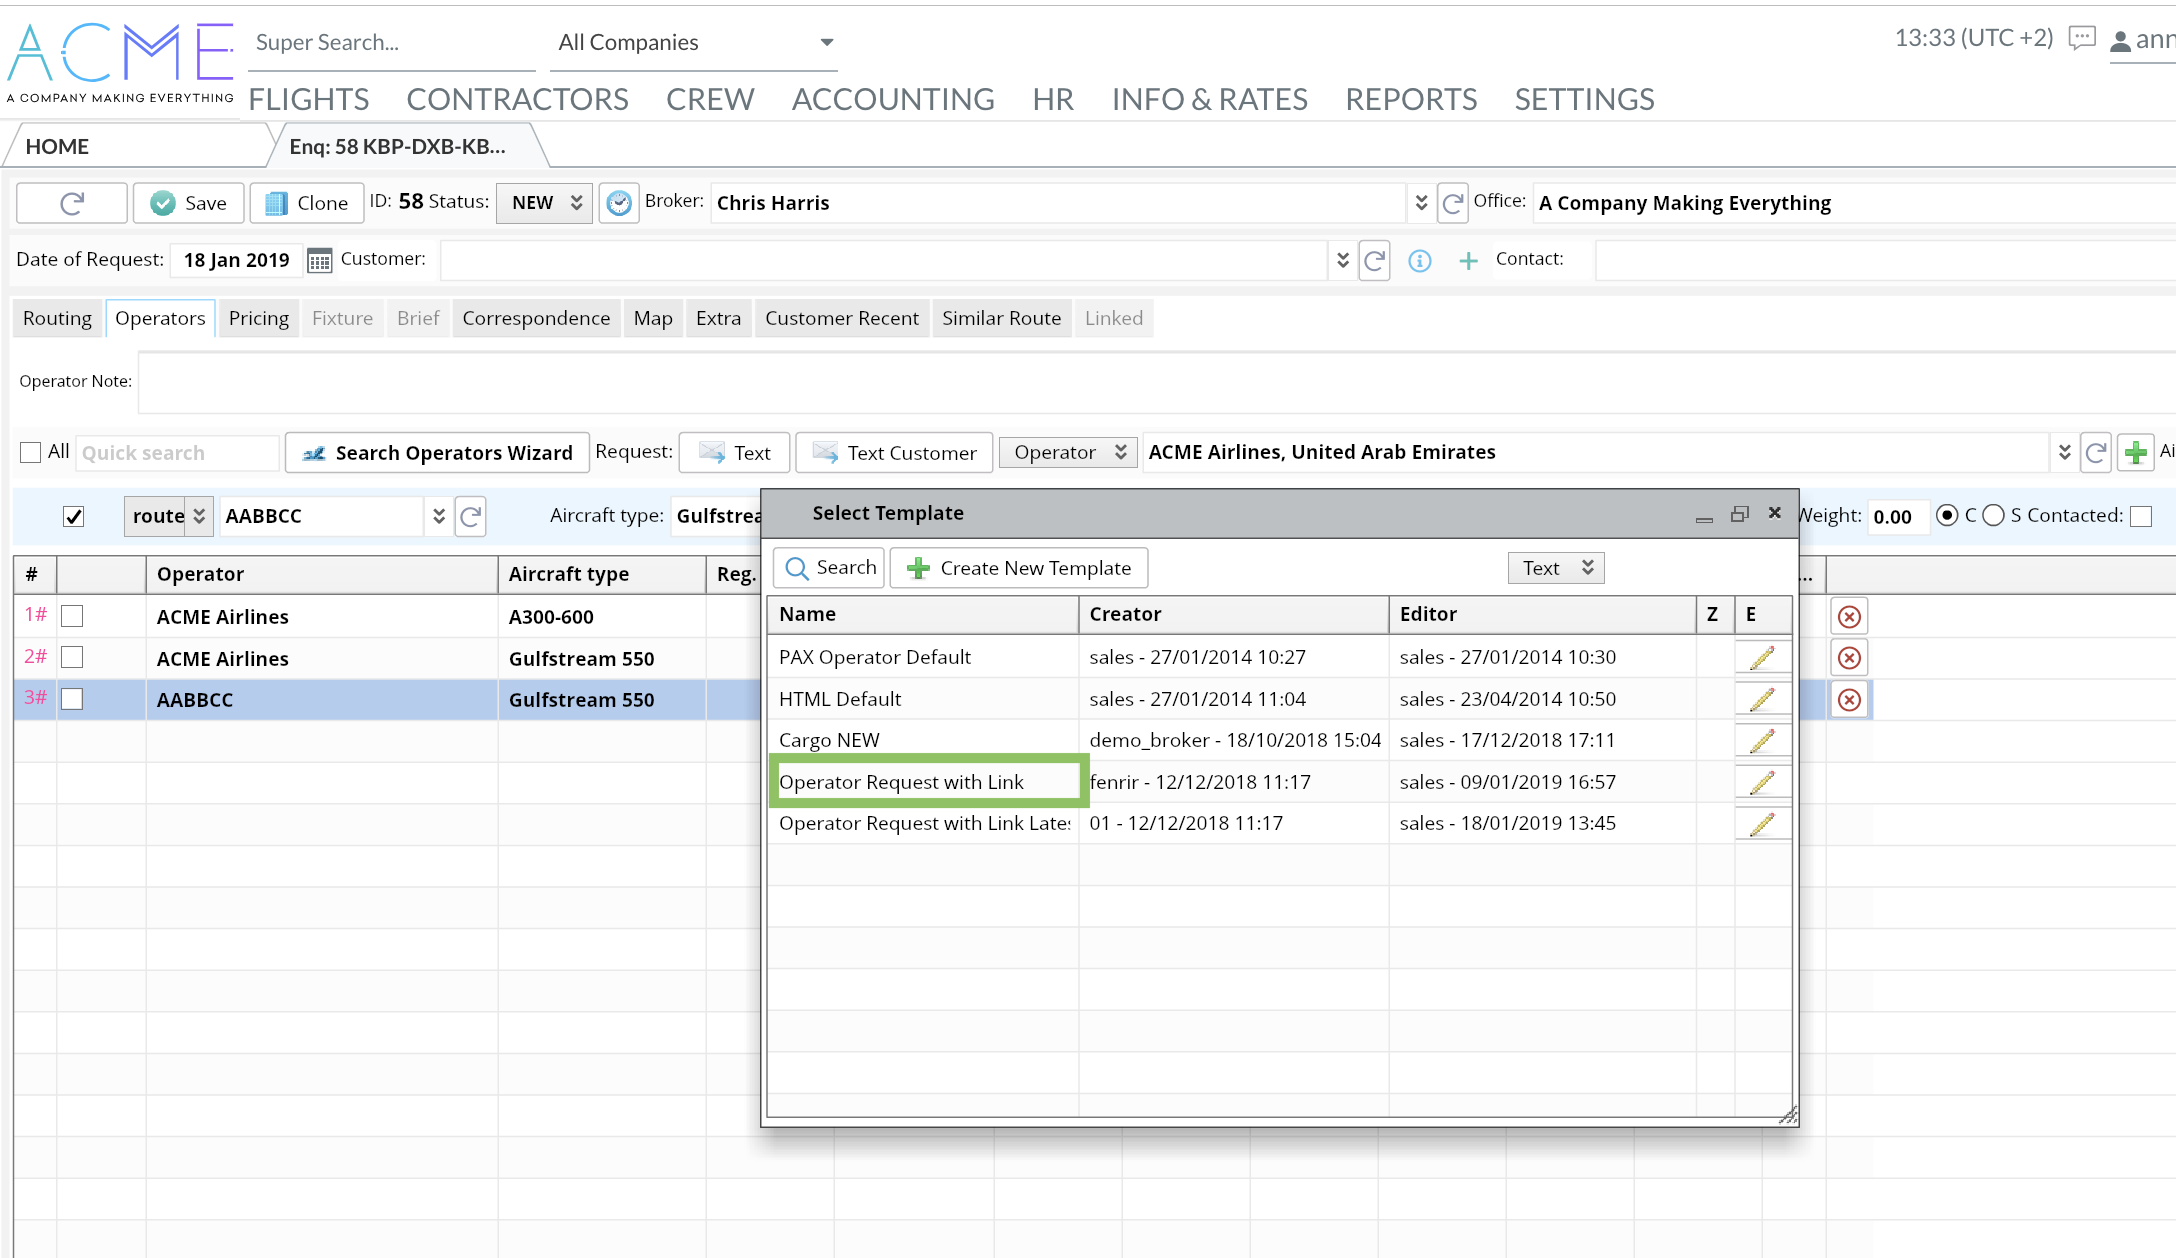Viewport: 2176px width, 1258px height.
Task: Click the customer info icon
Action: coord(1419,261)
